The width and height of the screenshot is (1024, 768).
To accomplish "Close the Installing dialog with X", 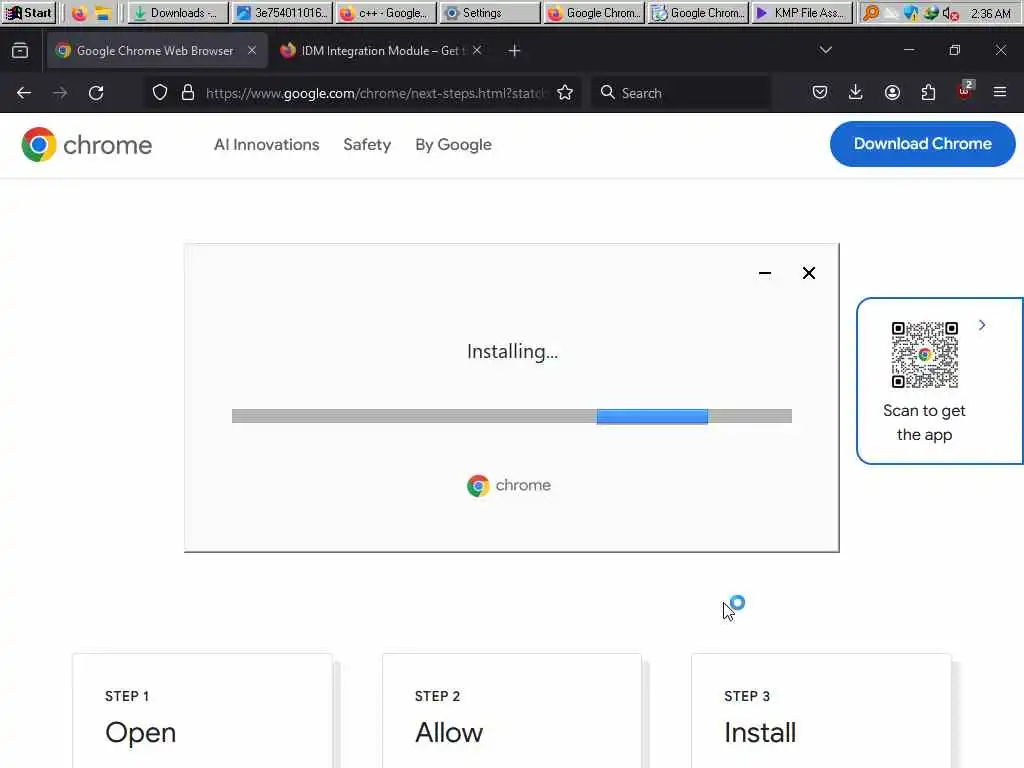I will click(x=808, y=273).
